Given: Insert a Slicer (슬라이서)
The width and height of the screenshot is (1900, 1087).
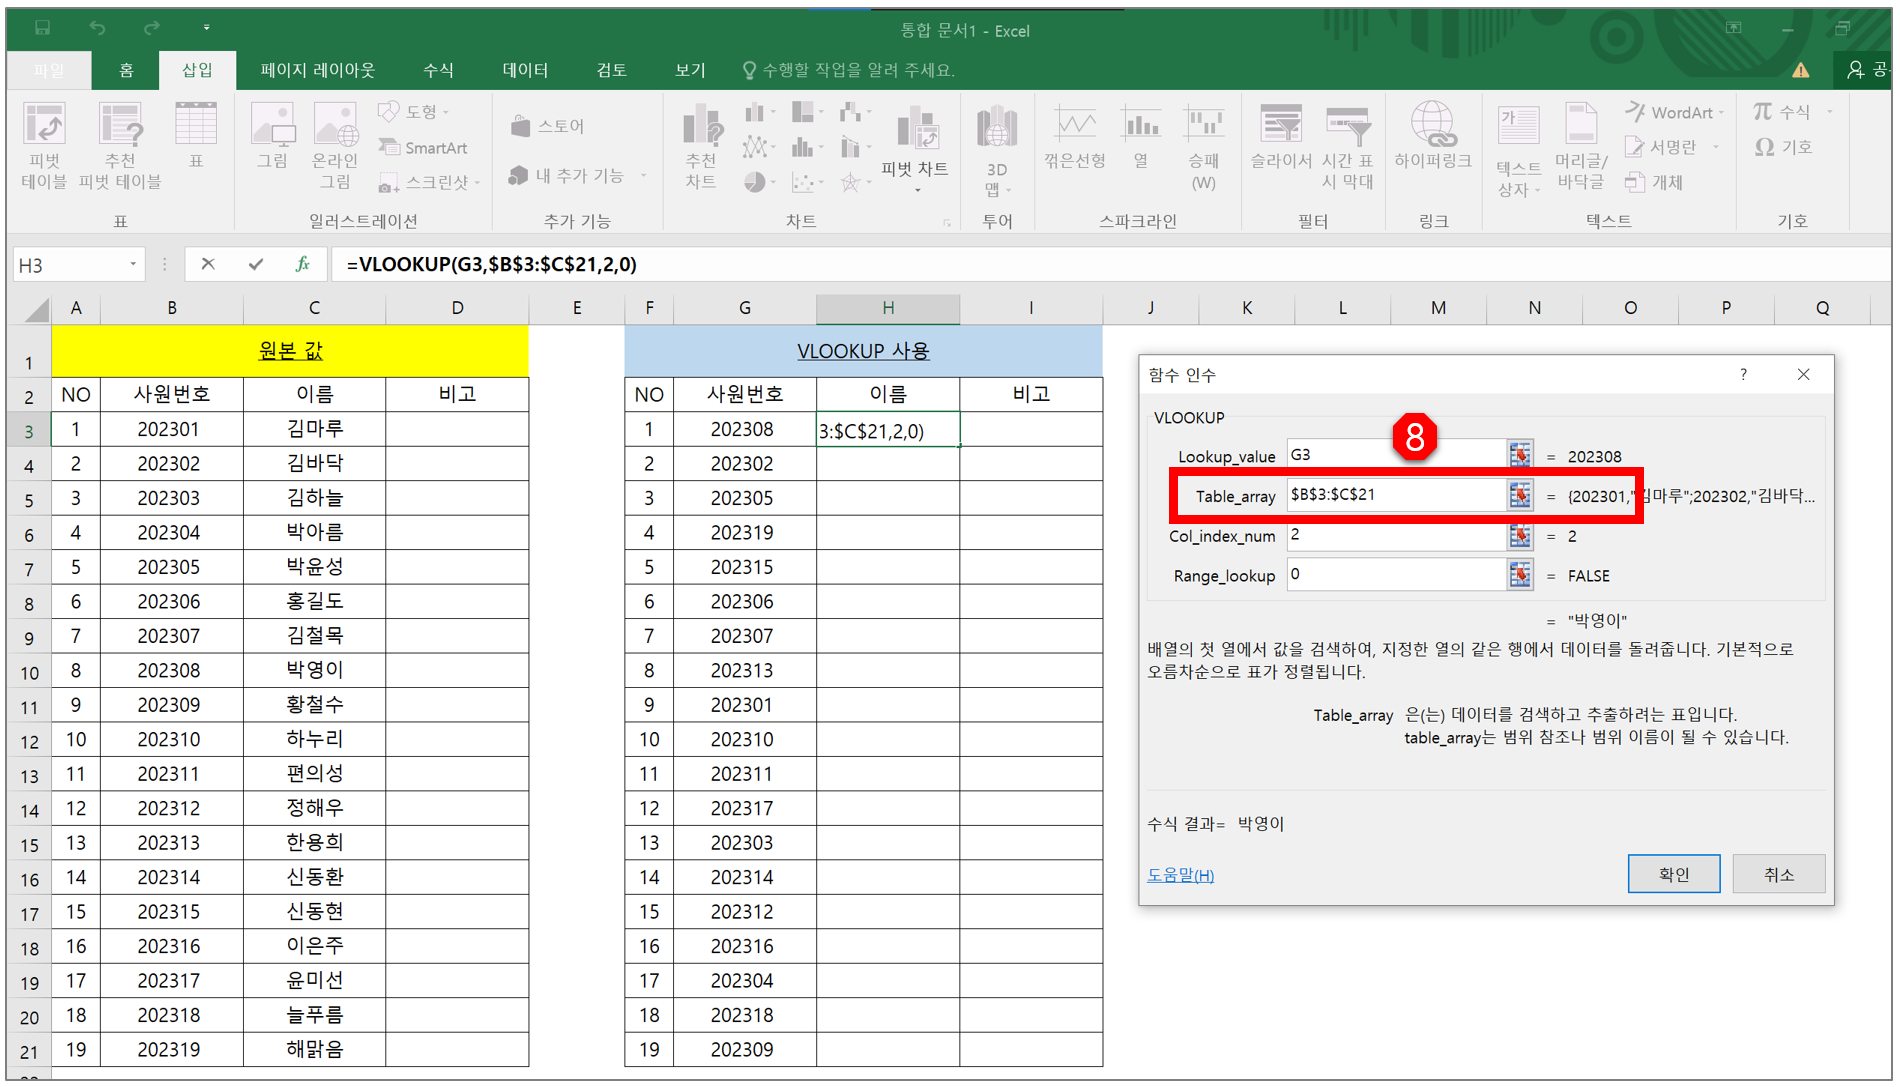Looking at the screenshot, I should (1281, 137).
